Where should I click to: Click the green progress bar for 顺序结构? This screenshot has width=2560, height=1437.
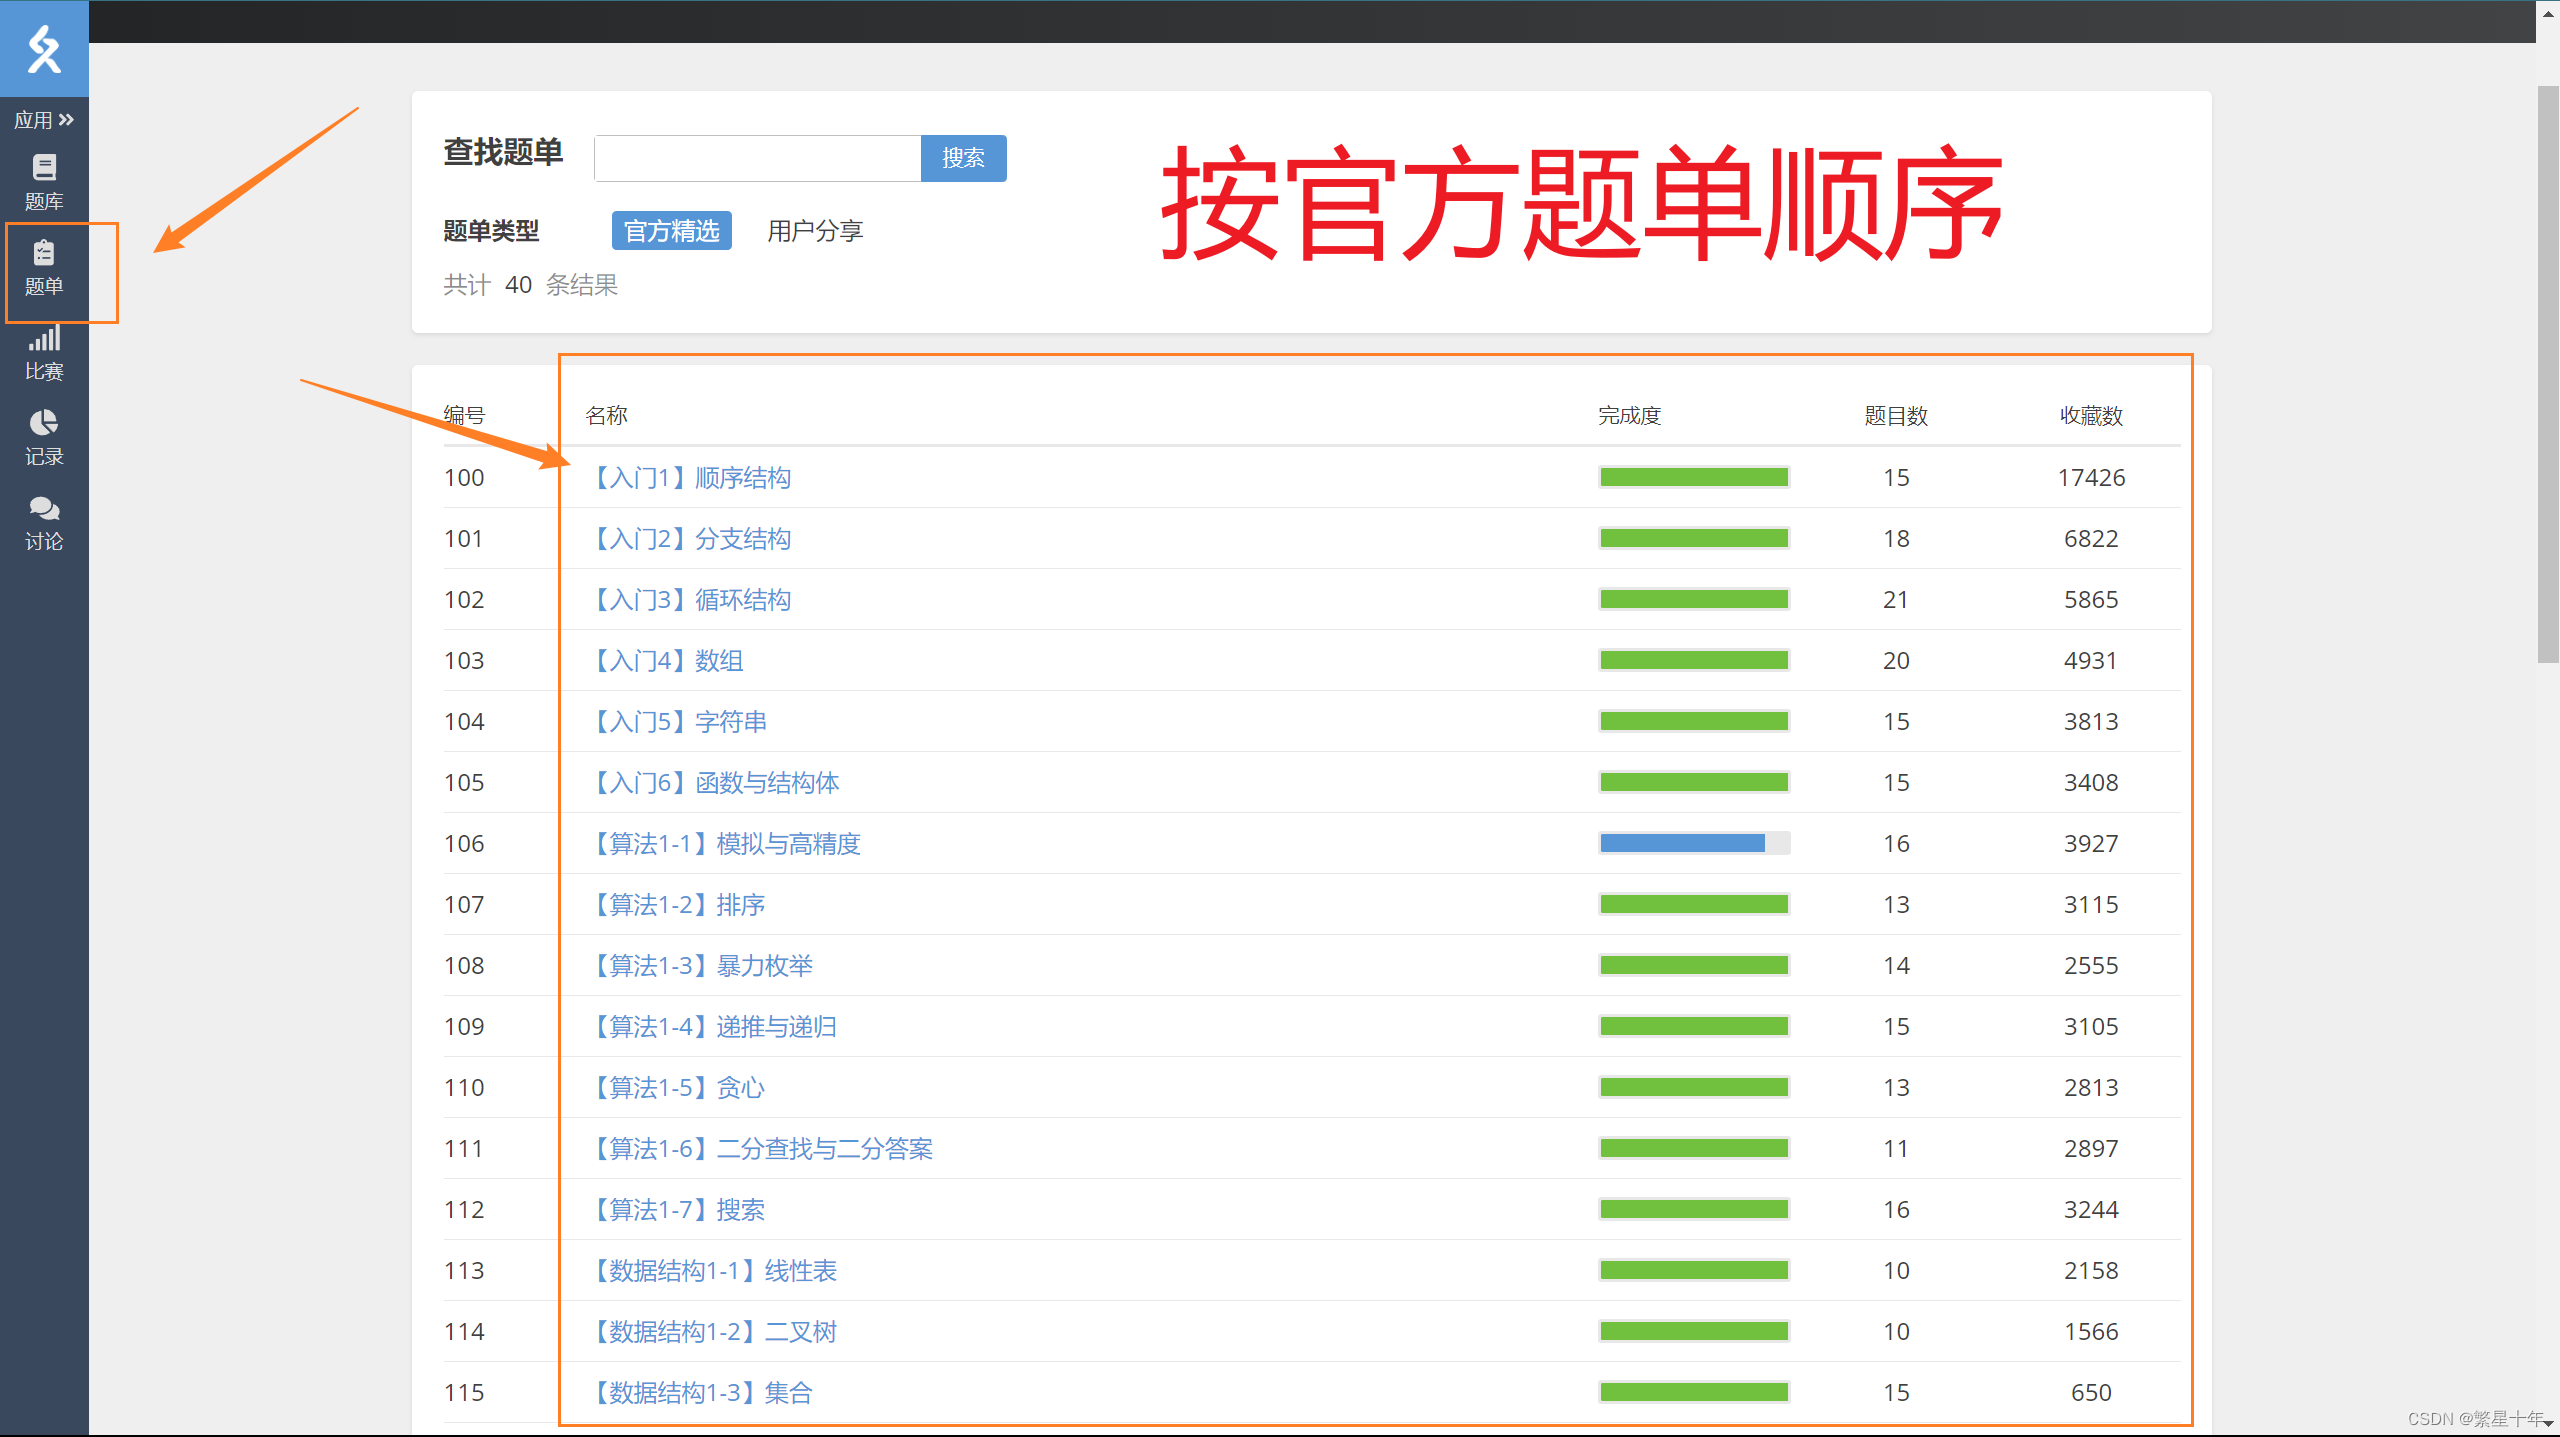[x=1694, y=478]
